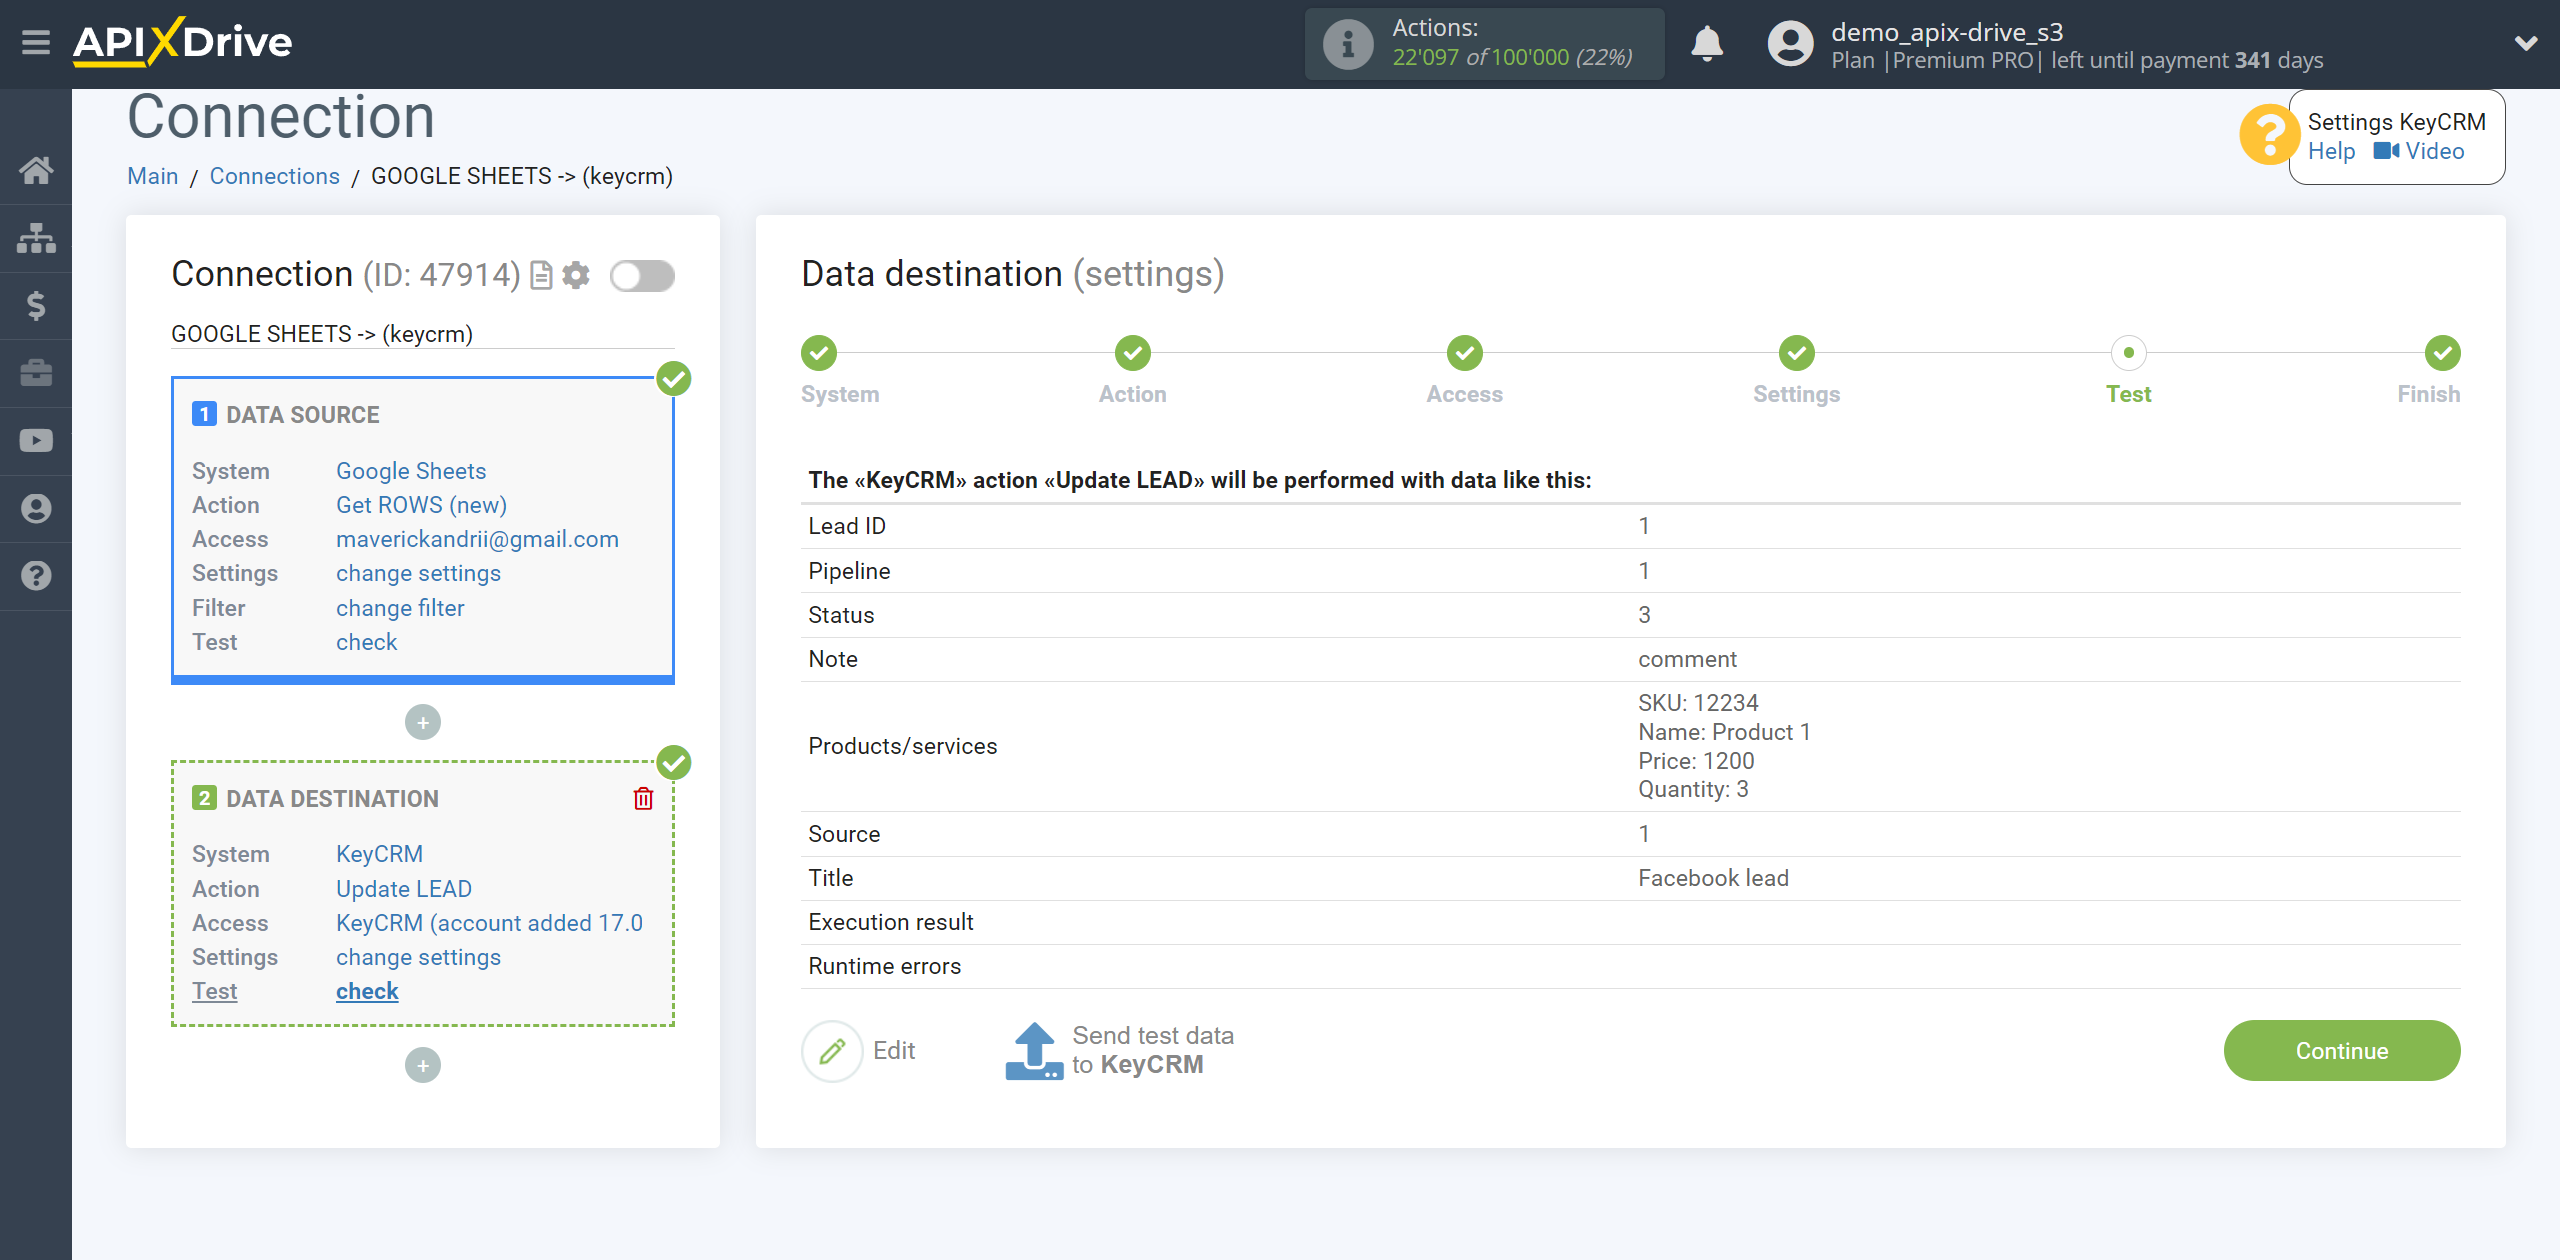Click the Edit label
Screen dimensions: 2560x1260
tap(894, 1051)
